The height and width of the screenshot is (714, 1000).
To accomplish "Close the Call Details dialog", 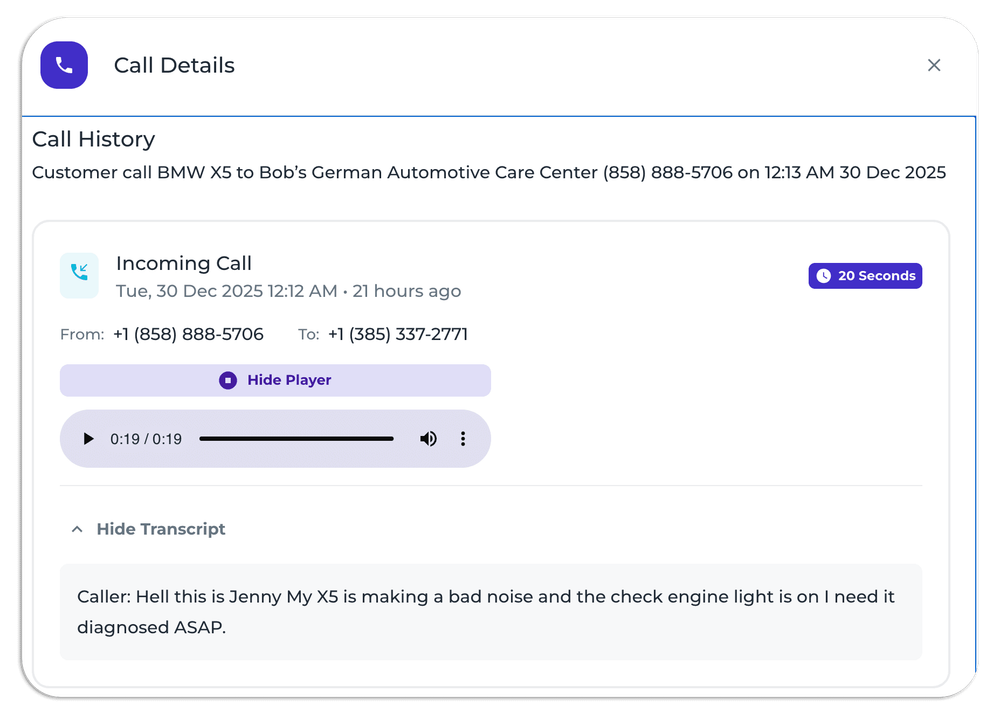I will (934, 65).
